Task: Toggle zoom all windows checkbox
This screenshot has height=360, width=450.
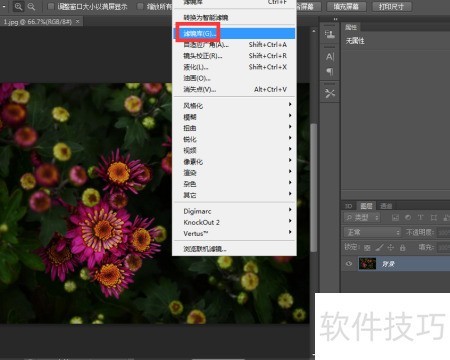Action: coord(140,6)
